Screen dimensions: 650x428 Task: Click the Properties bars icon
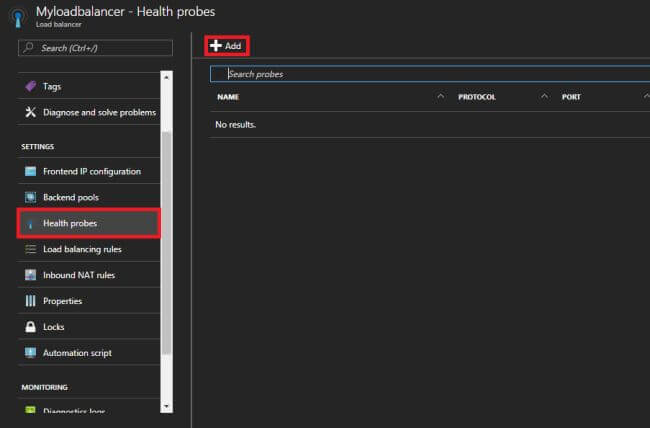coord(31,301)
